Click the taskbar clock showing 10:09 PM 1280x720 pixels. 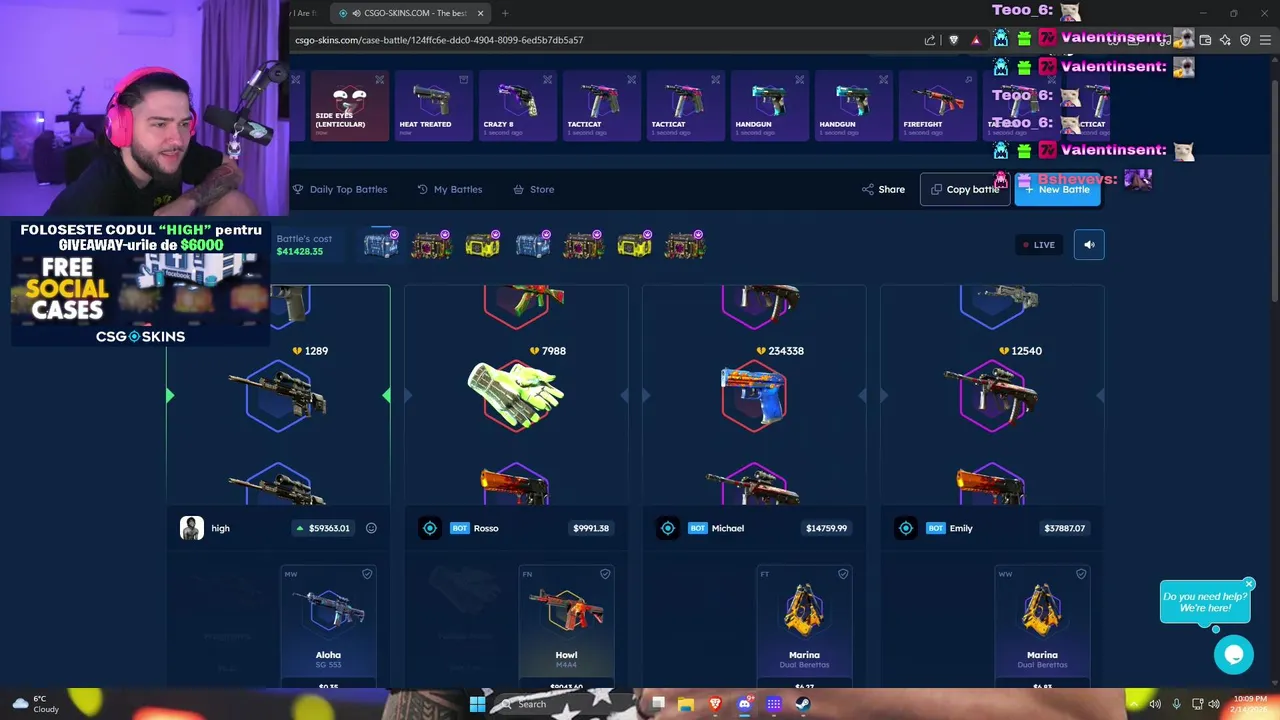click(x=1250, y=704)
